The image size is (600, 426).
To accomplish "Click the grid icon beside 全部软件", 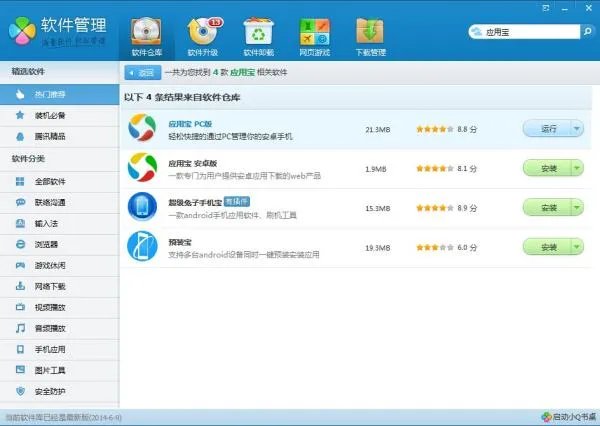I will point(20,181).
